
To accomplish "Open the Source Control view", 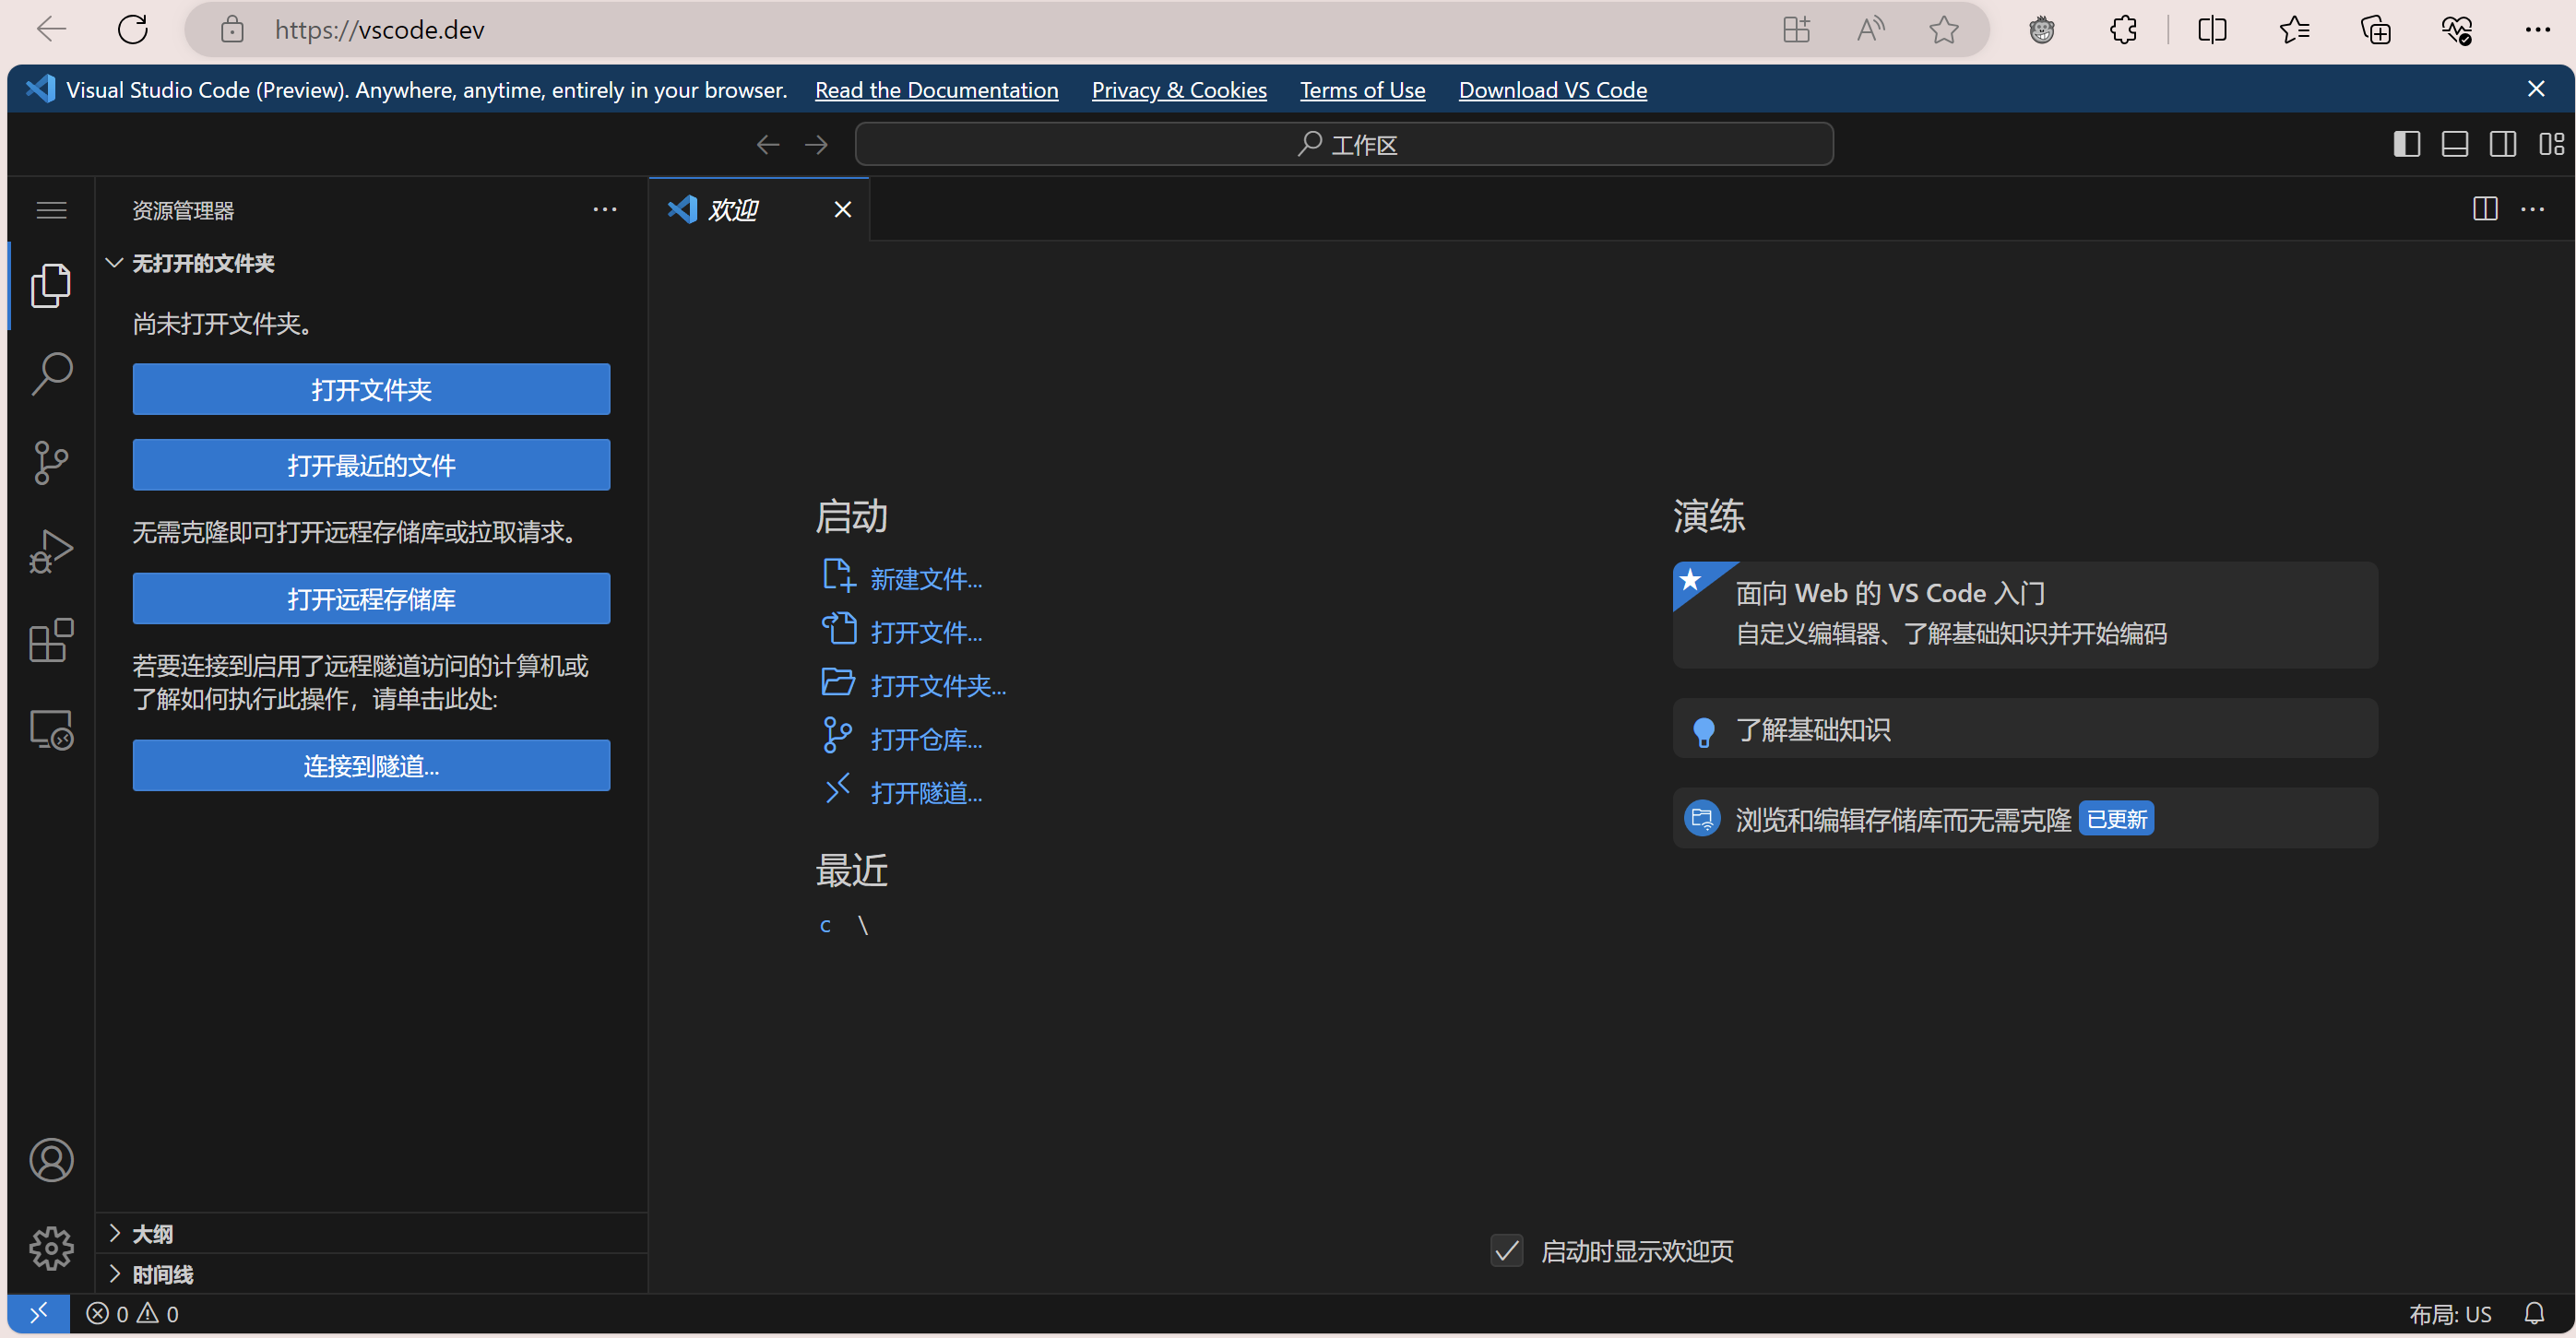I will pos(51,463).
